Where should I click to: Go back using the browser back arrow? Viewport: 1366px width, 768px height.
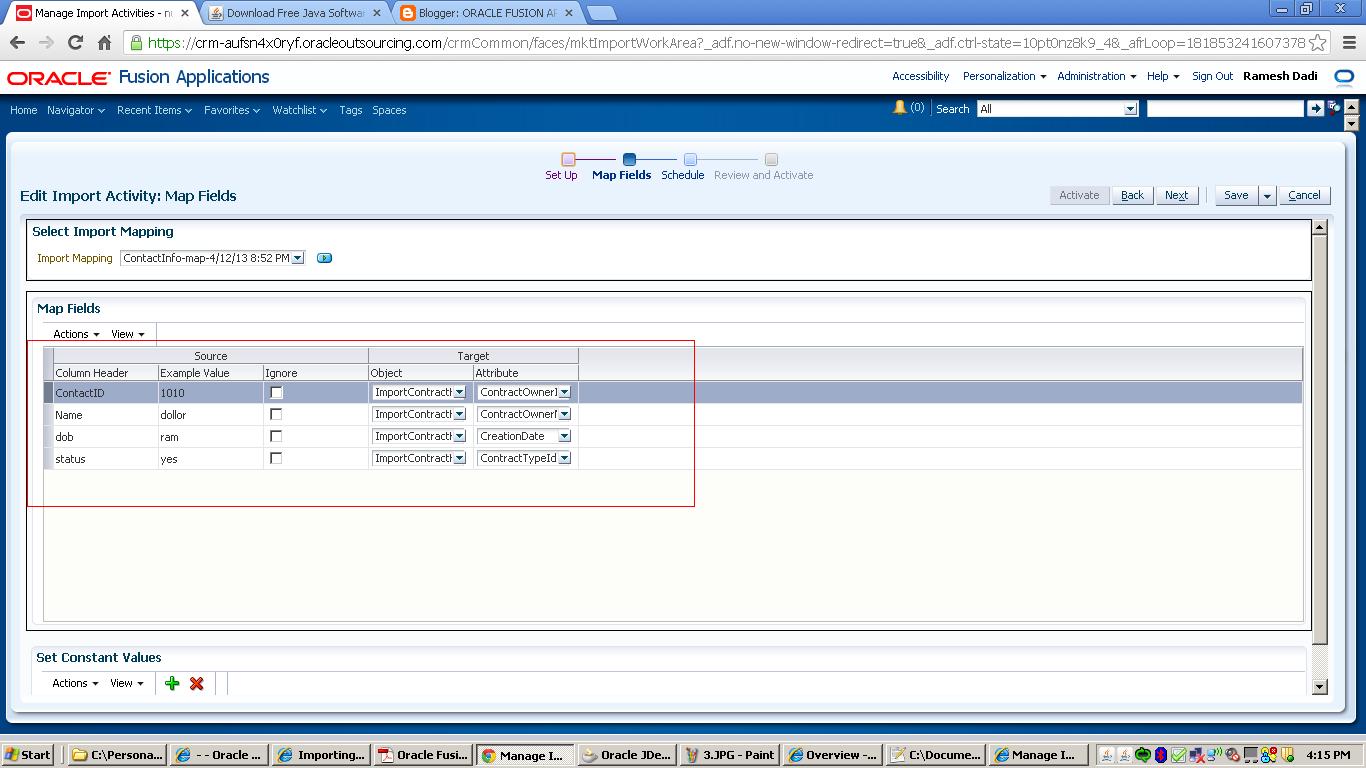pyautogui.click(x=17, y=43)
